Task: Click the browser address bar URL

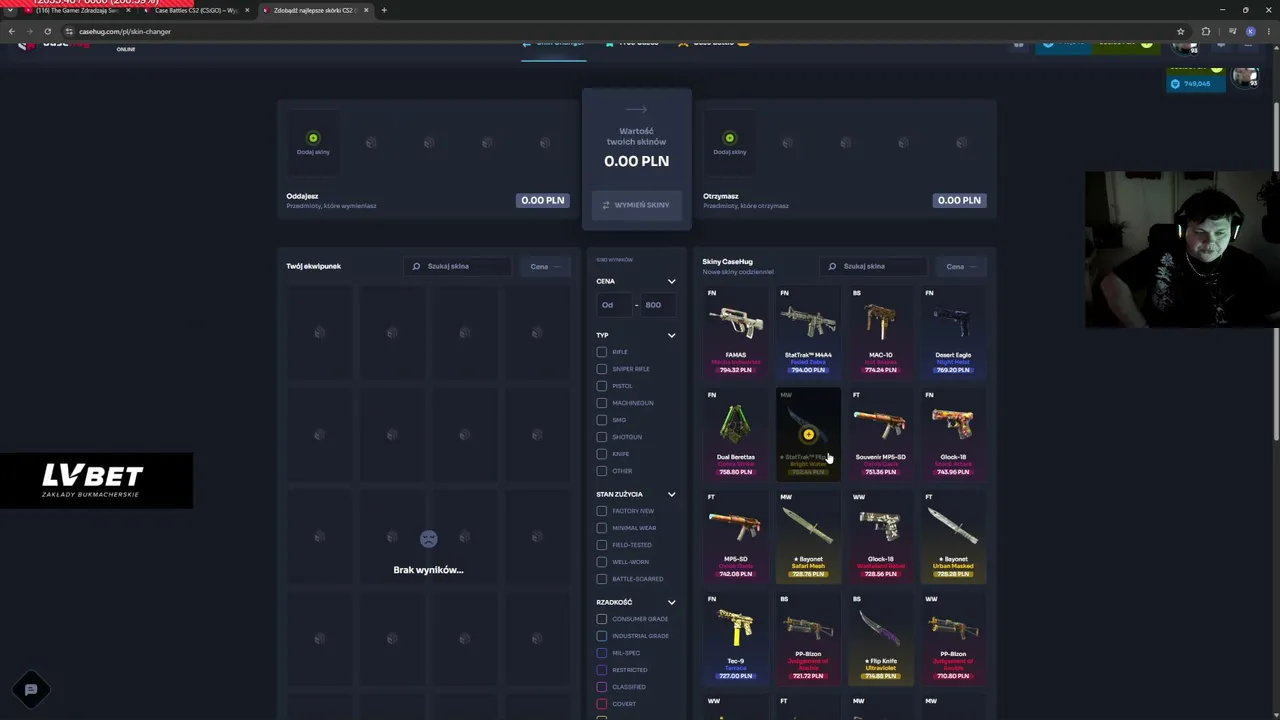Action: pyautogui.click(x=125, y=31)
